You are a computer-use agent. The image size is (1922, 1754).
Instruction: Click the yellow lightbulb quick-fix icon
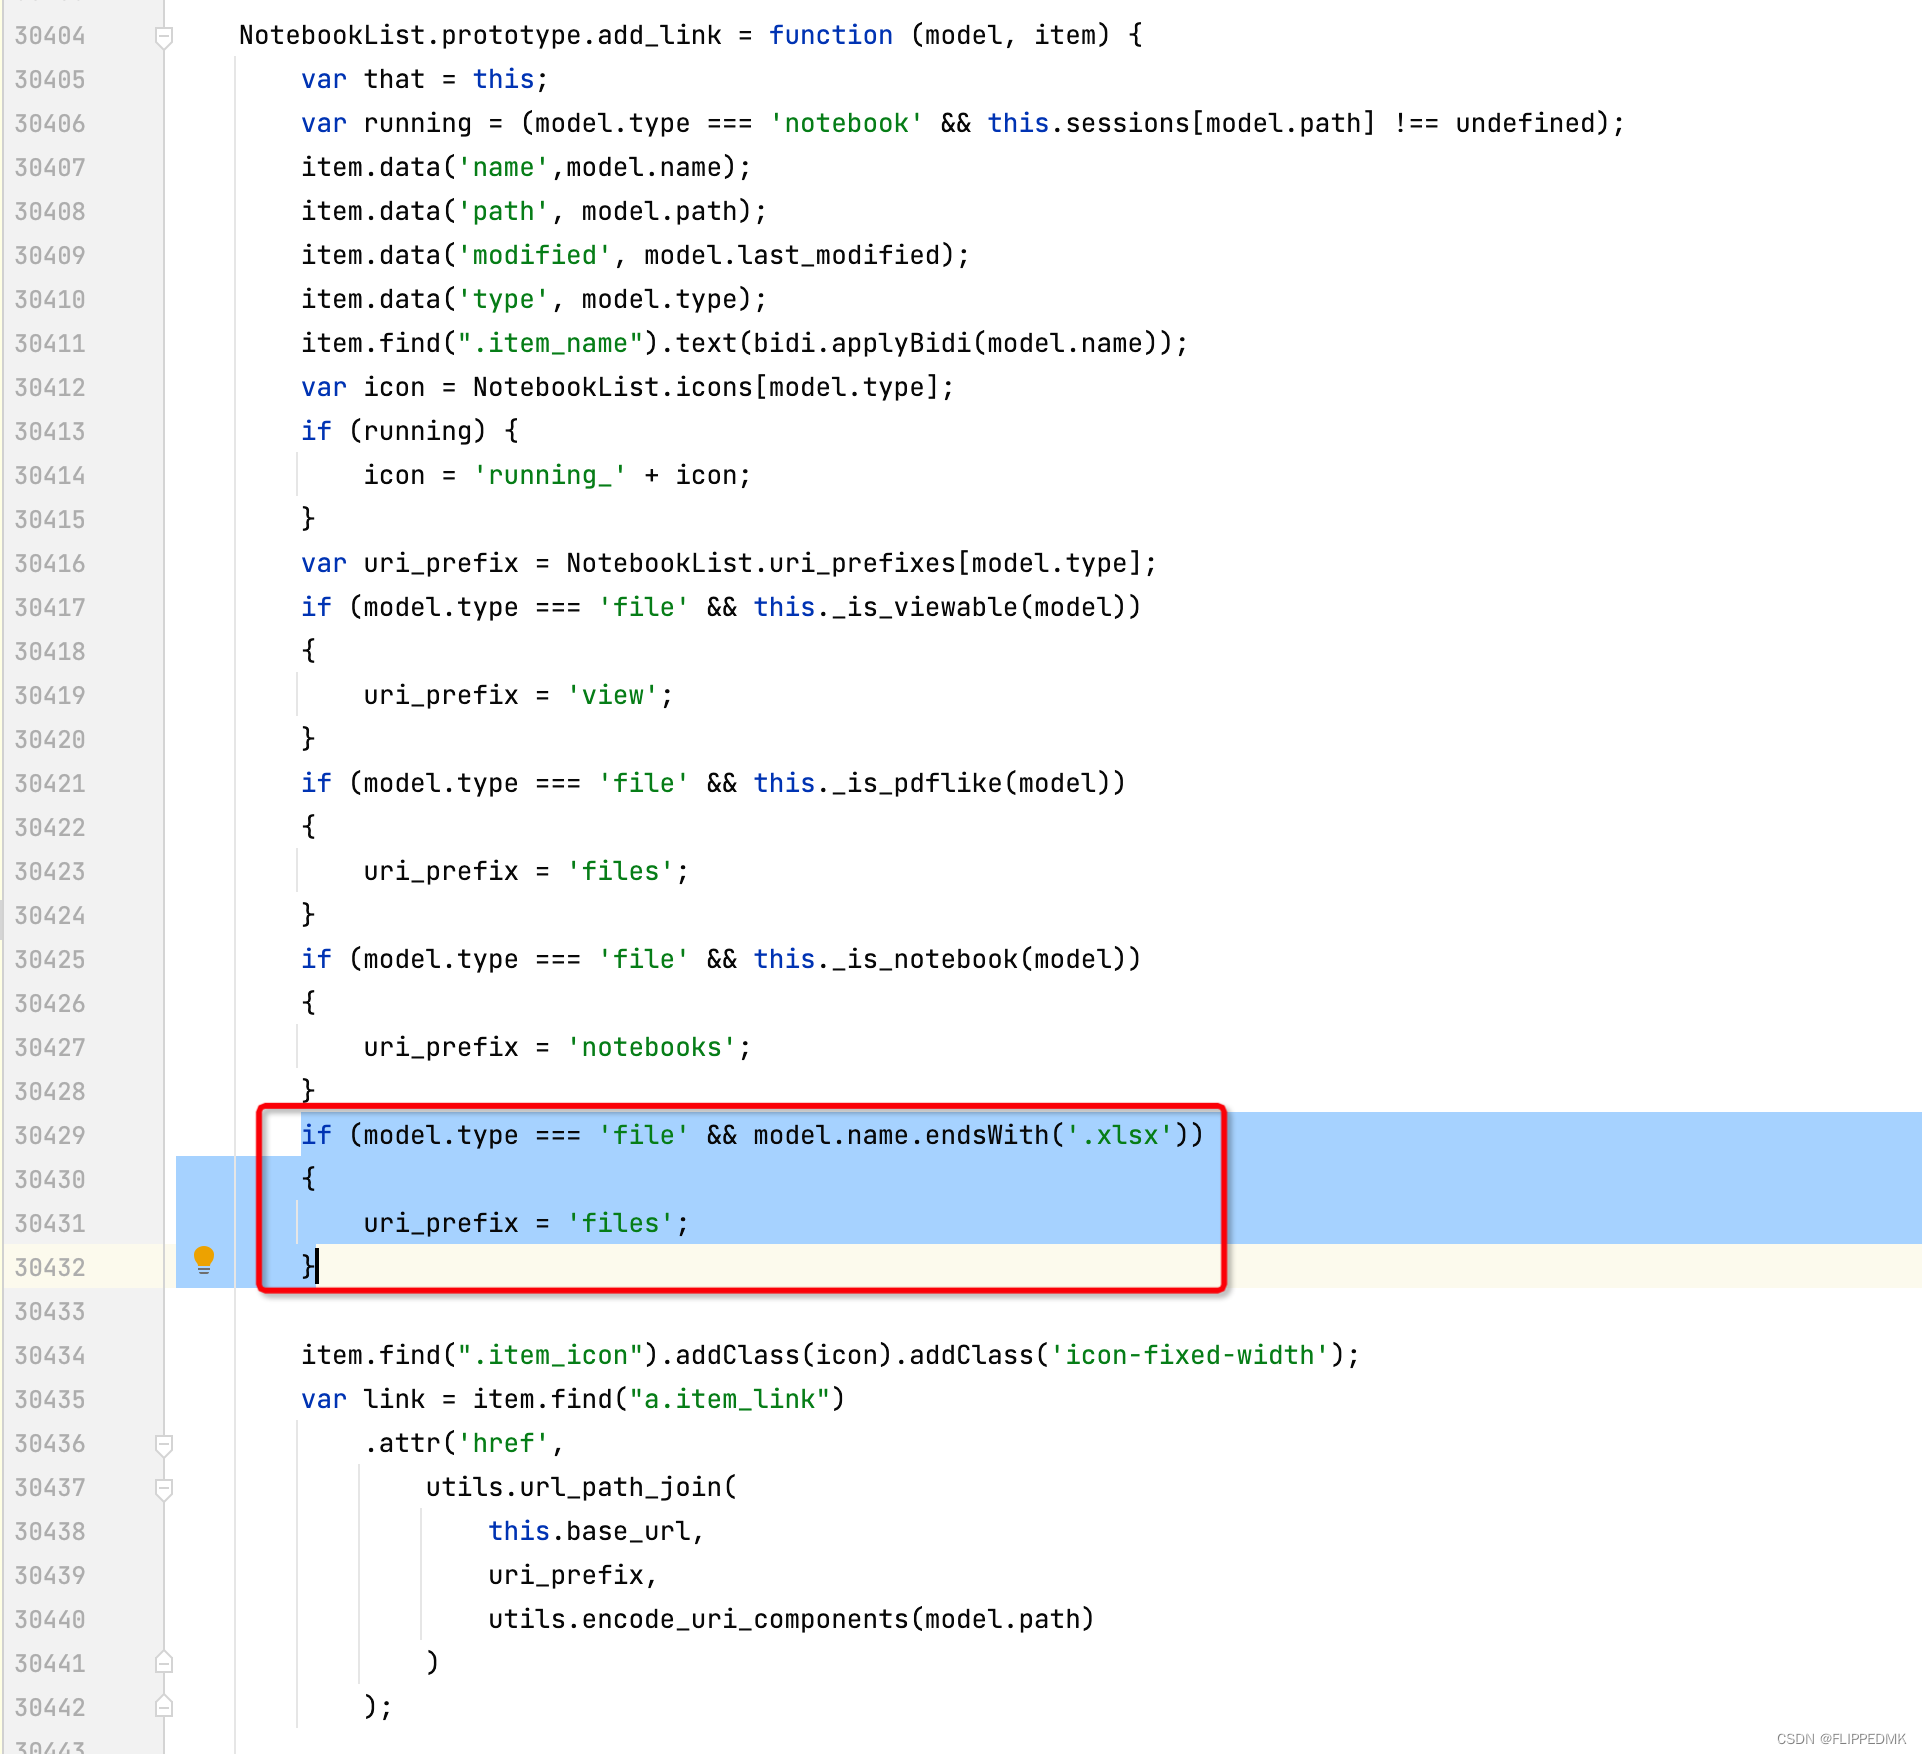point(204,1259)
